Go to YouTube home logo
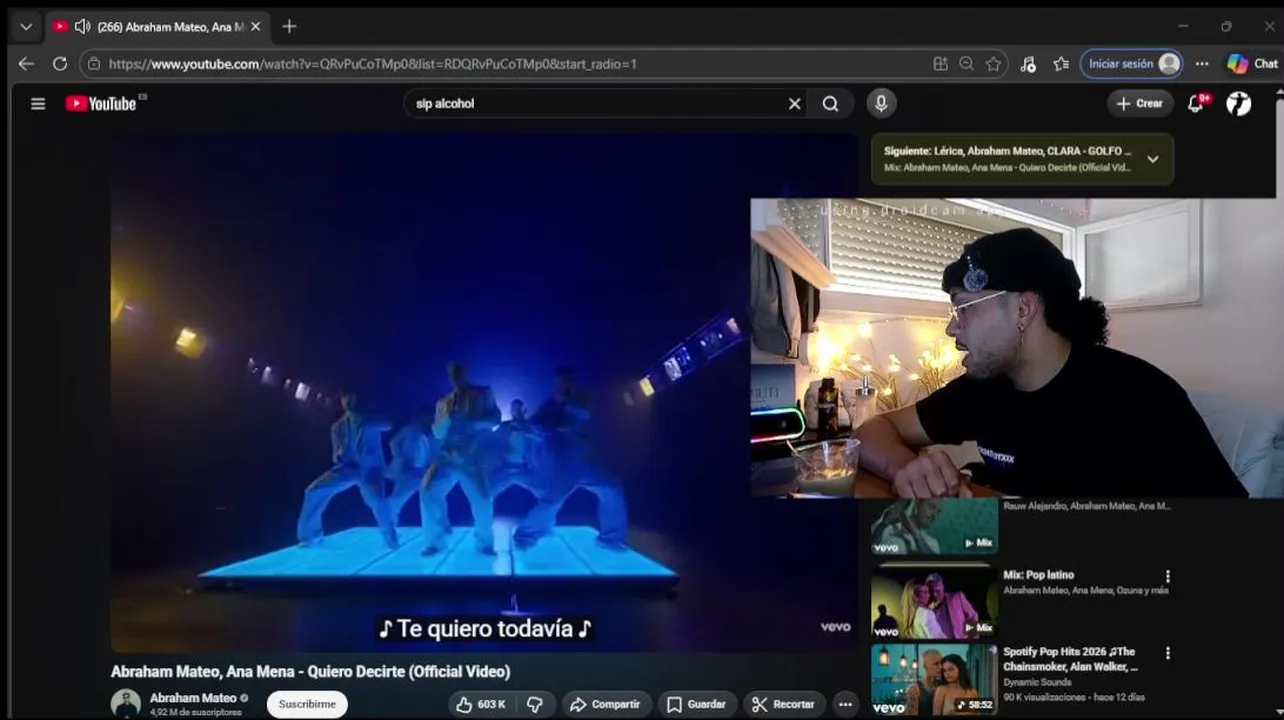The image size is (1284, 720). coord(101,104)
